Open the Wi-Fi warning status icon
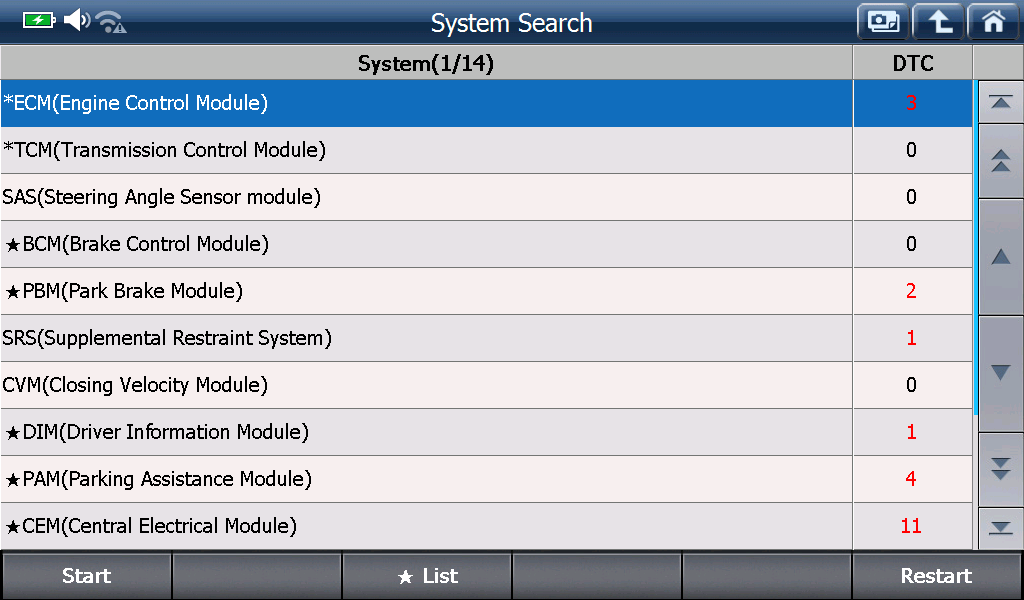The image size is (1024, 600). coord(110,22)
